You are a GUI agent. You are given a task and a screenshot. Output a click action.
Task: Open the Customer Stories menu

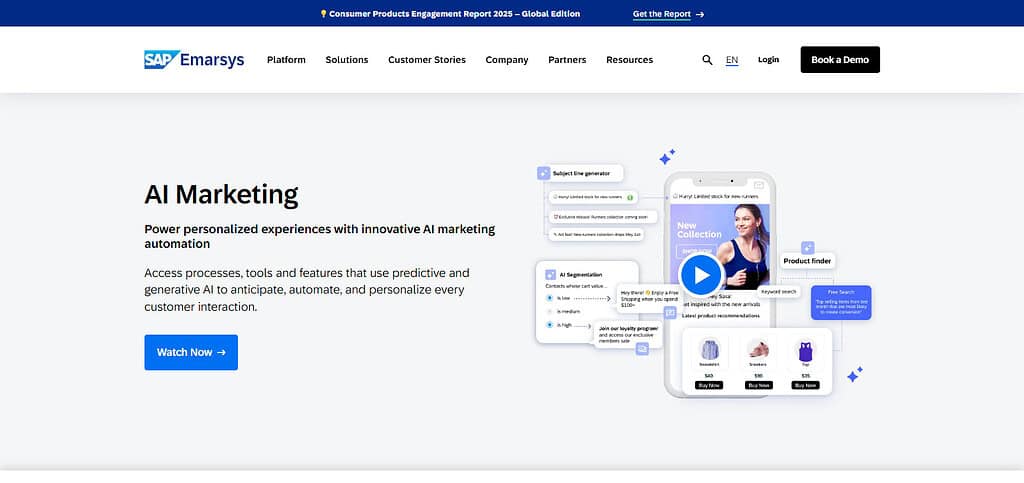click(x=426, y=59)
